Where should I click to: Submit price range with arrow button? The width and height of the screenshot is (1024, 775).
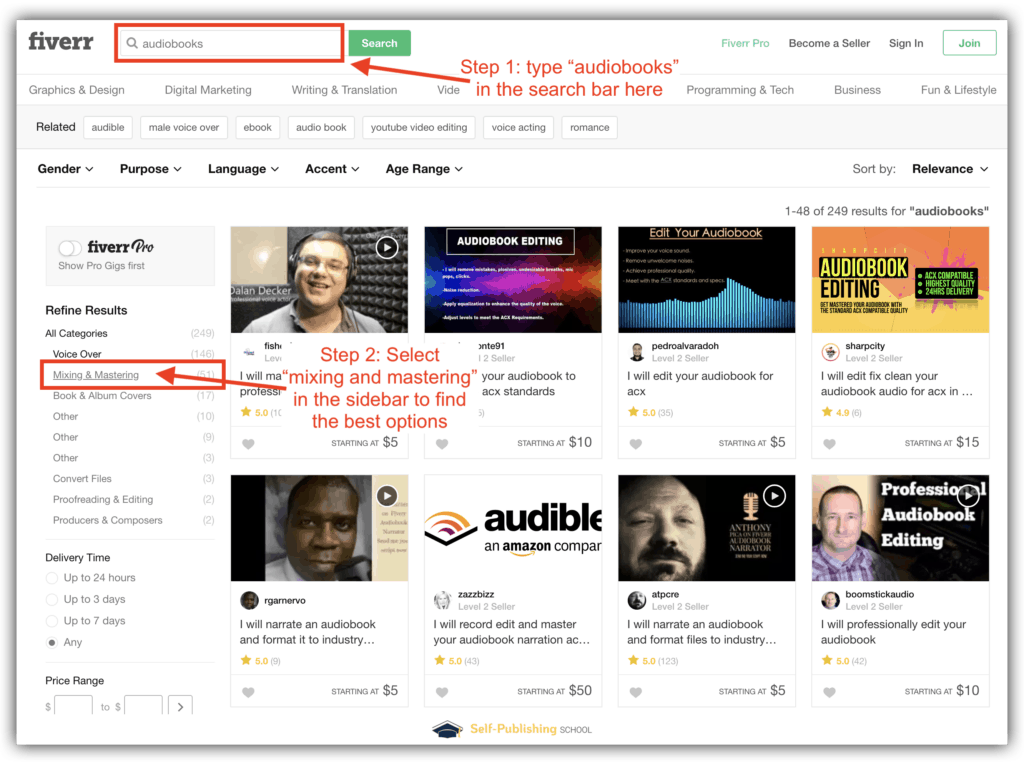180,706
